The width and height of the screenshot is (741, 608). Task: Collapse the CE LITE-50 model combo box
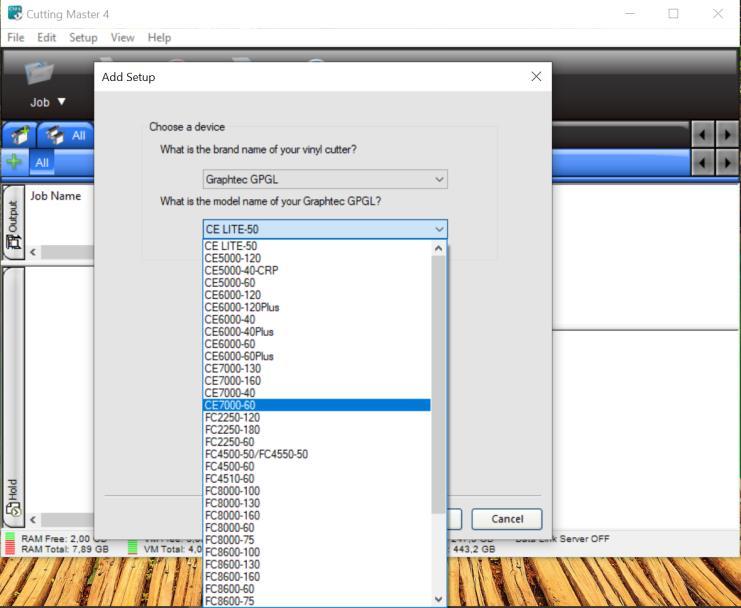[x=325, y=229]
